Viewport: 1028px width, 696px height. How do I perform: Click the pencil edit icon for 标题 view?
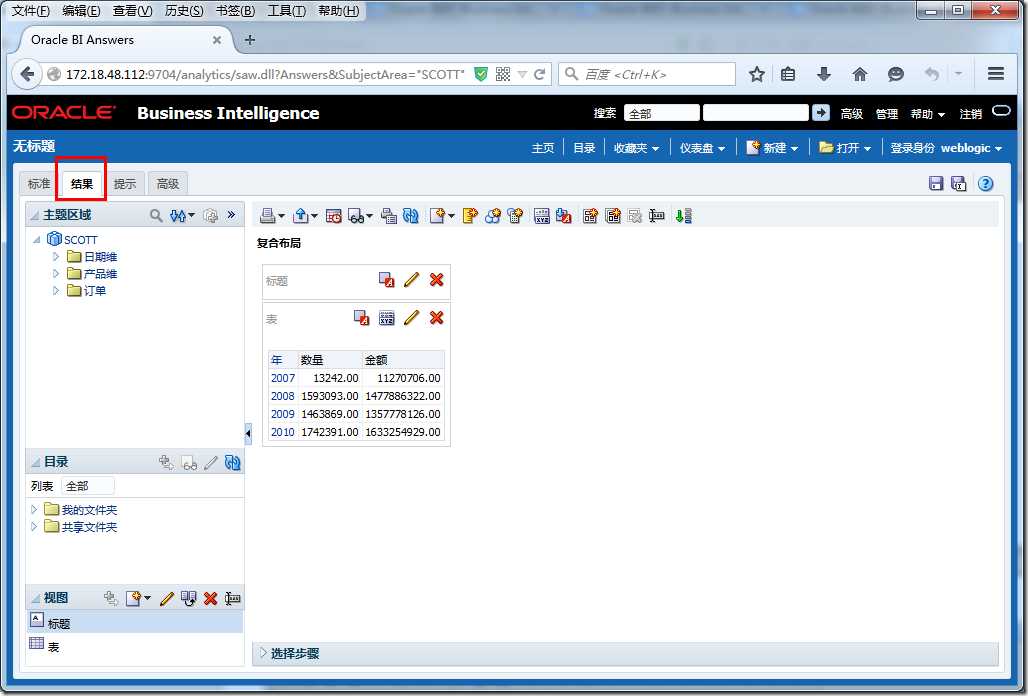(x=411, y=280)
